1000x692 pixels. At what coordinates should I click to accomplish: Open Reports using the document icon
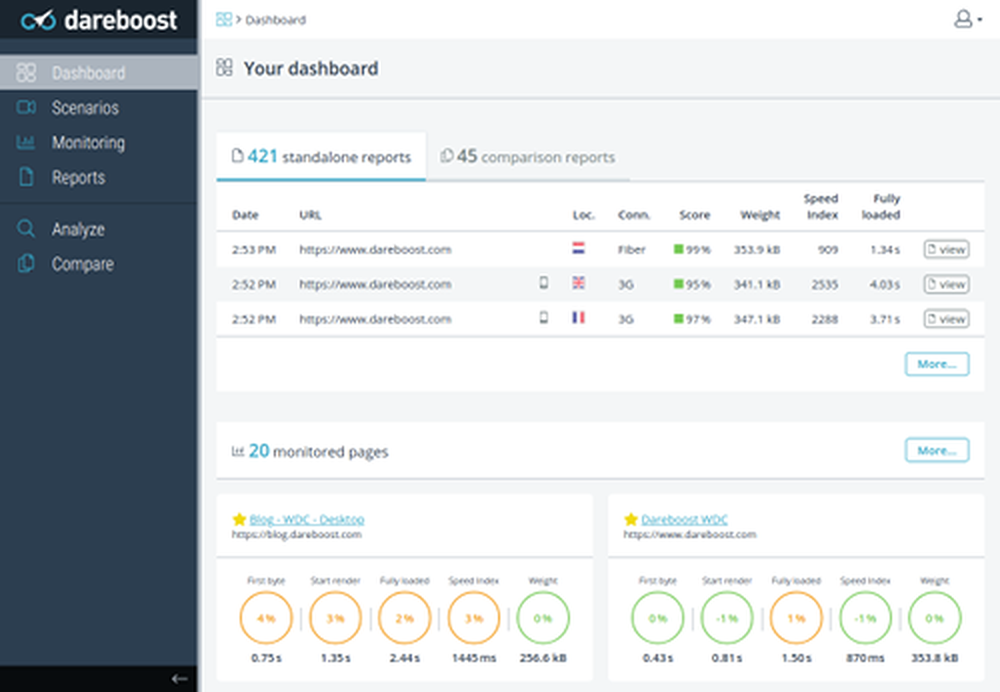pos(26,177)
